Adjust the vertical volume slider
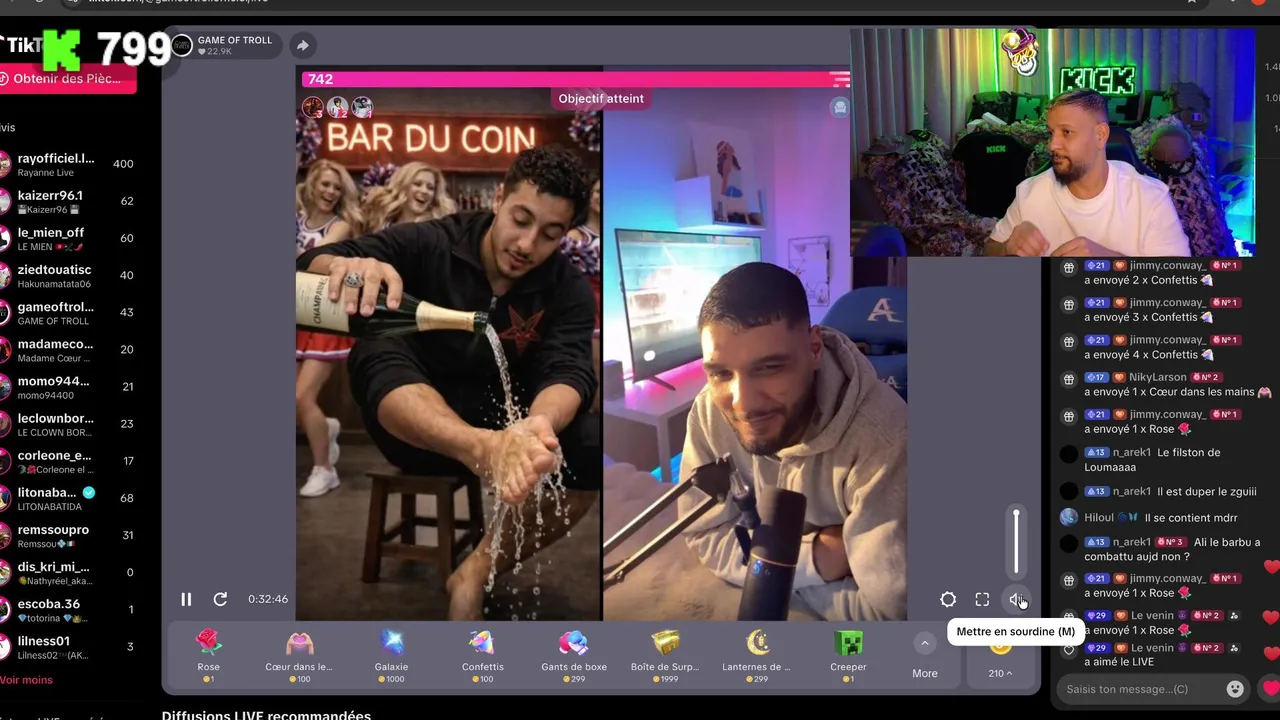This screenshot has width=1280, height=720. [1016, 542]
